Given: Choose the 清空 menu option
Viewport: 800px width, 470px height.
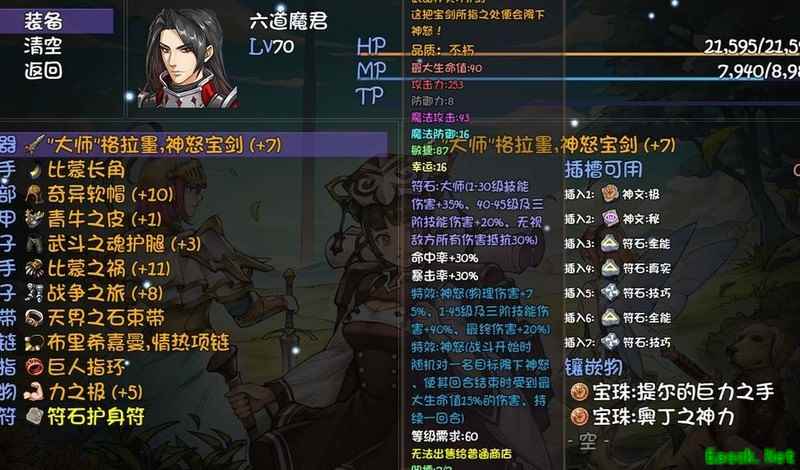Looking at the screenshot, I should point(43,46).
